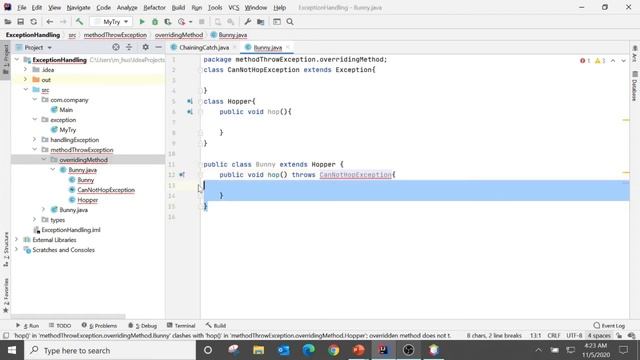The width and height of the screenshot is (640, 360).
Task: Expand the handlingException package
Action: (x=35, y=140)
